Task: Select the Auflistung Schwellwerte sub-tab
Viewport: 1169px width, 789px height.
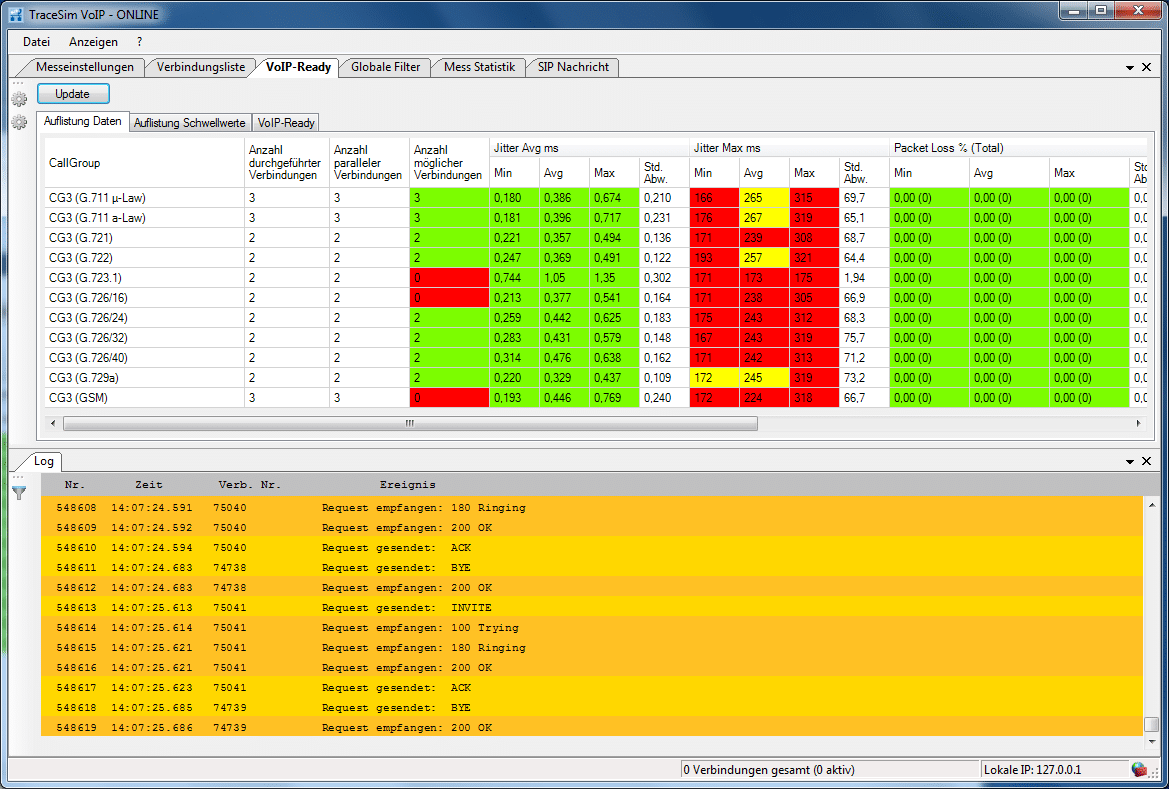Action: tap(189, 123)
